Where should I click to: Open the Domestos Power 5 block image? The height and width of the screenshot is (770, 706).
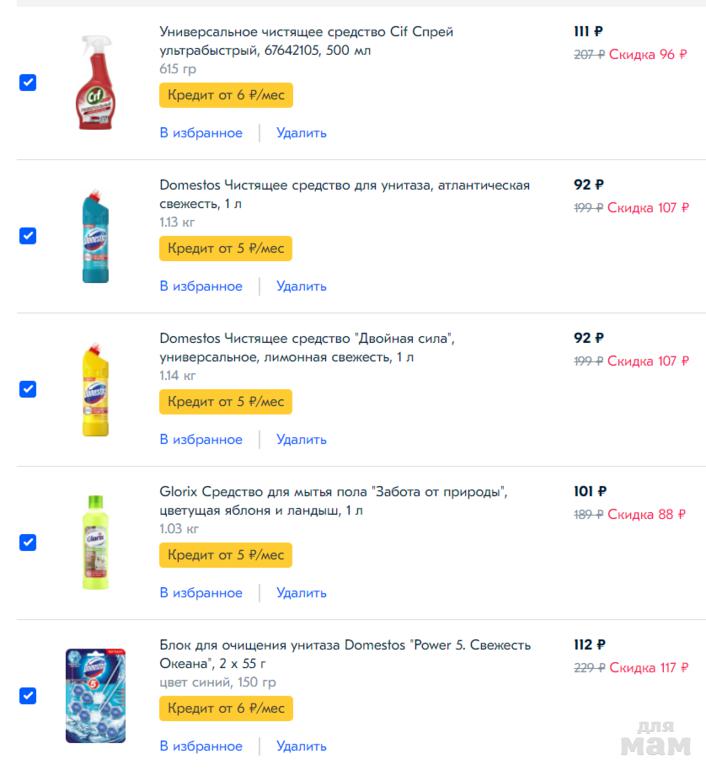tap(95, 696)
